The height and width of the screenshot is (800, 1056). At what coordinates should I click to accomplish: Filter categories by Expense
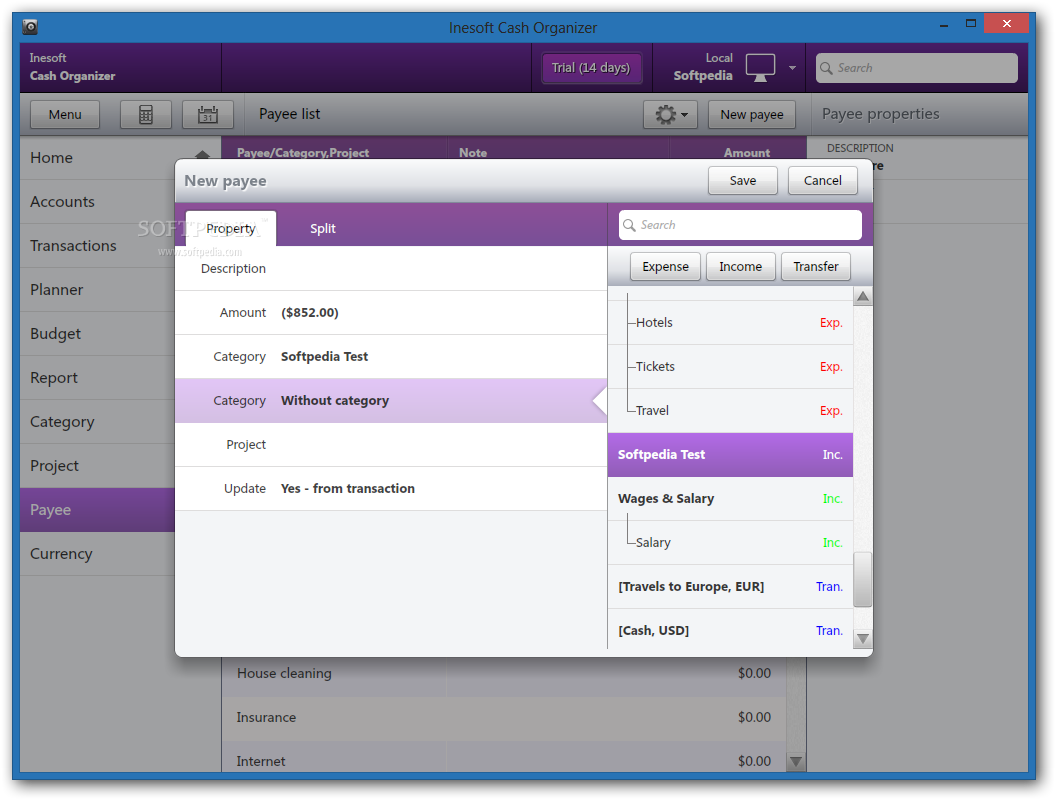click(665, 267)
